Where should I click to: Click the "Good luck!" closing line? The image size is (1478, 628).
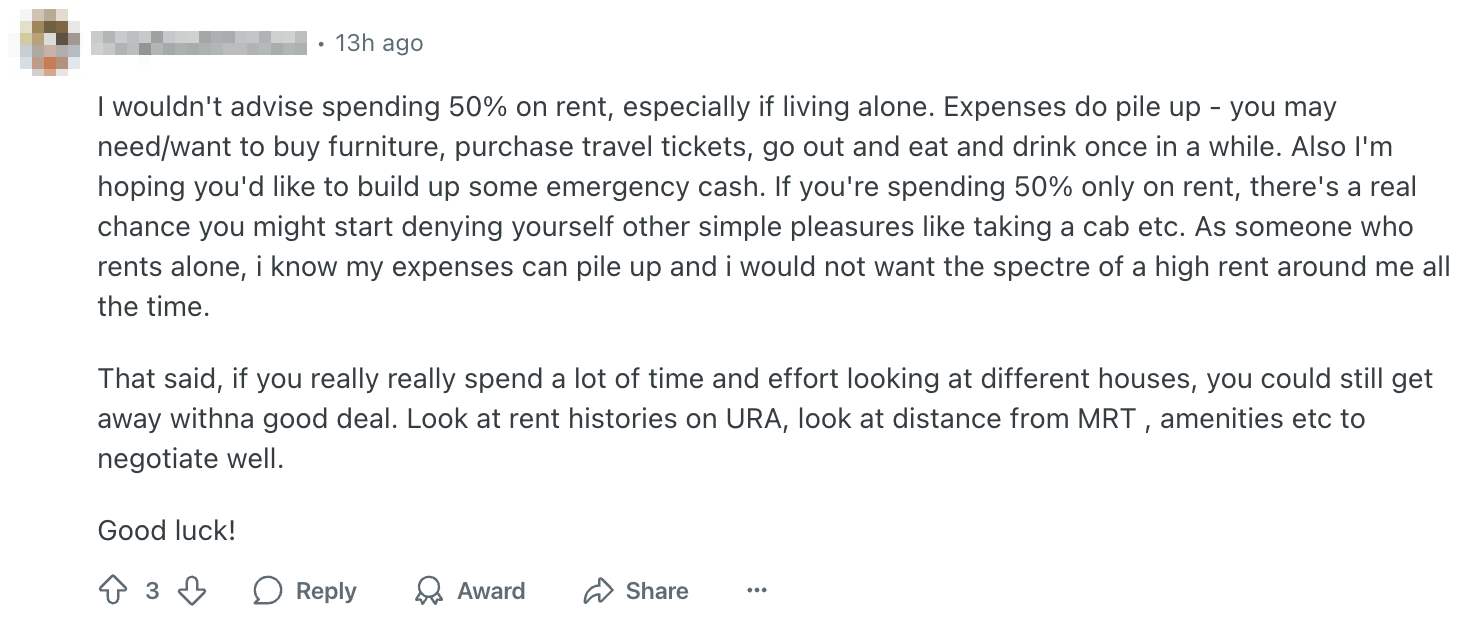tap(166, 530)
